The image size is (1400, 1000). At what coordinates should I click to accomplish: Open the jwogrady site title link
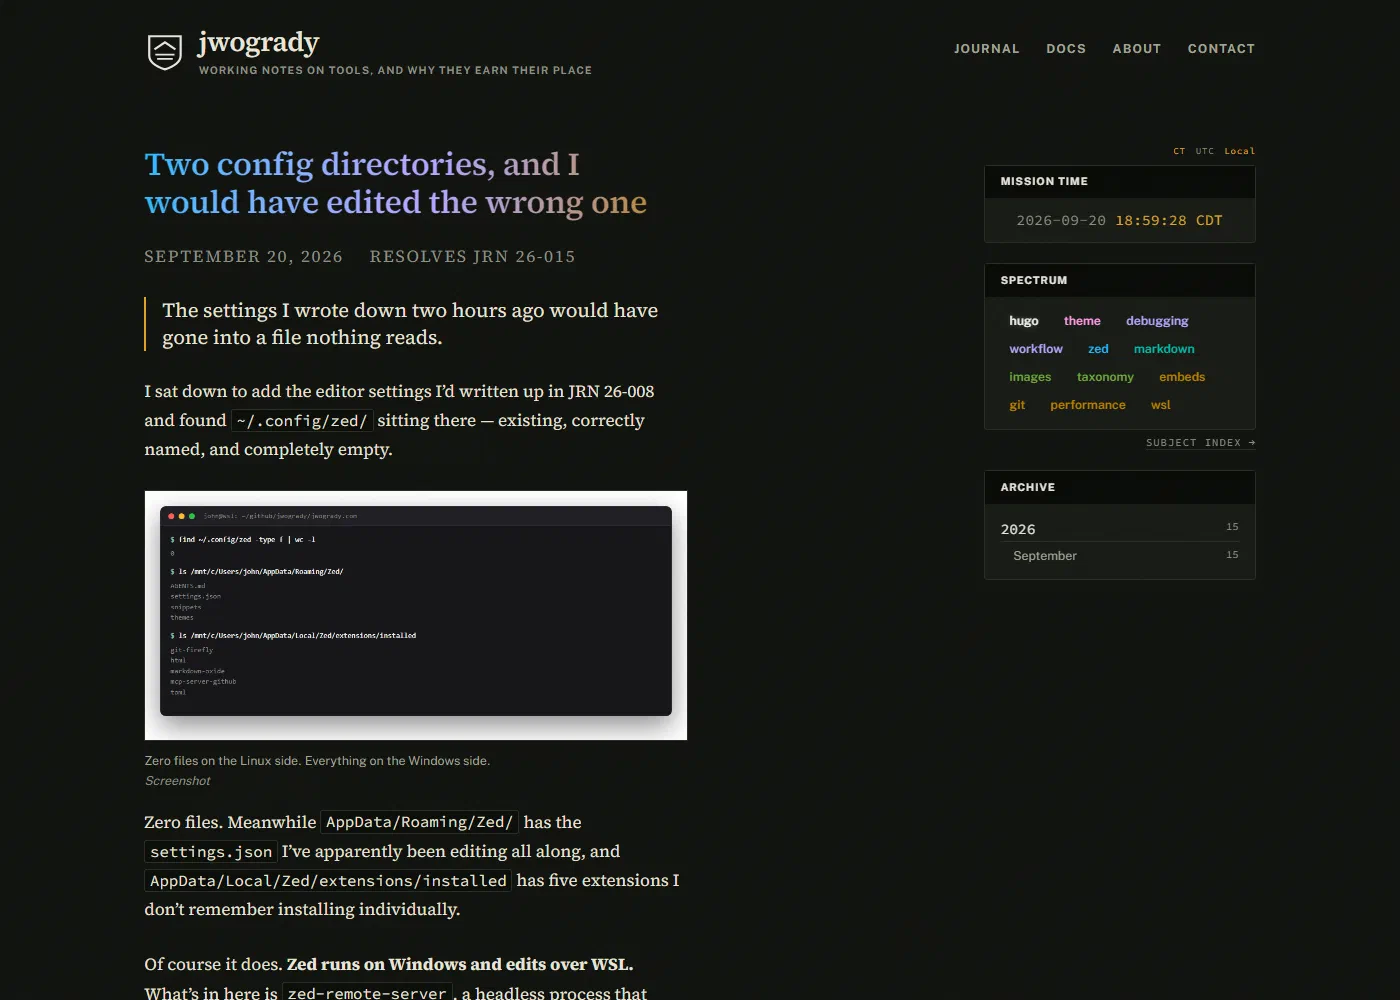click(x=259, y=42)
